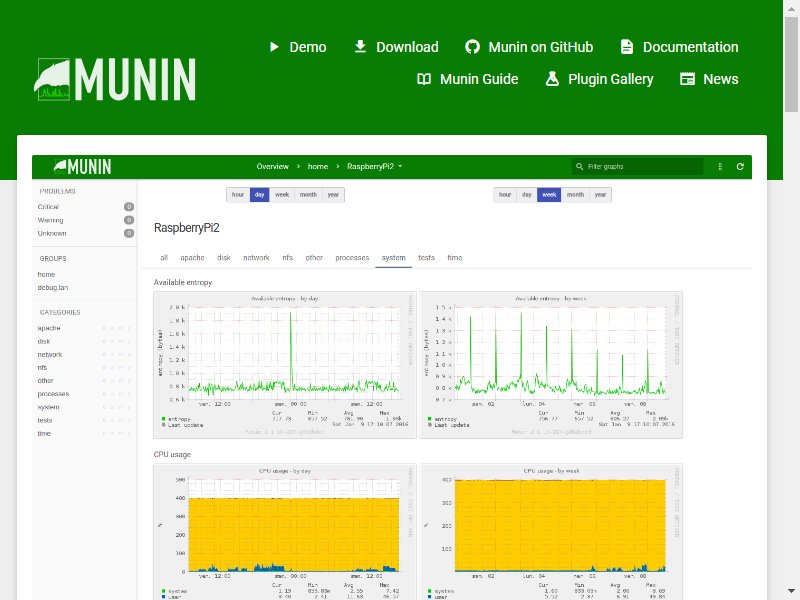Open the 'debug.lan' group in the sidebar
Viewport: 800px width, 600px height.
53,288
